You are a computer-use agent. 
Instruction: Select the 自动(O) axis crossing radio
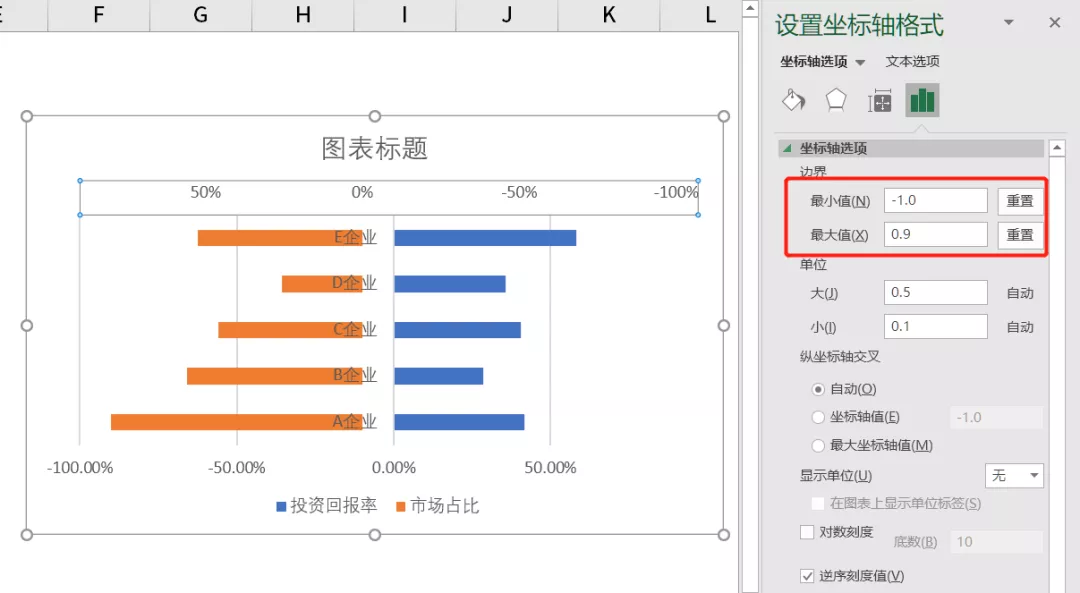pyautogui.click(x=818, y=390)
